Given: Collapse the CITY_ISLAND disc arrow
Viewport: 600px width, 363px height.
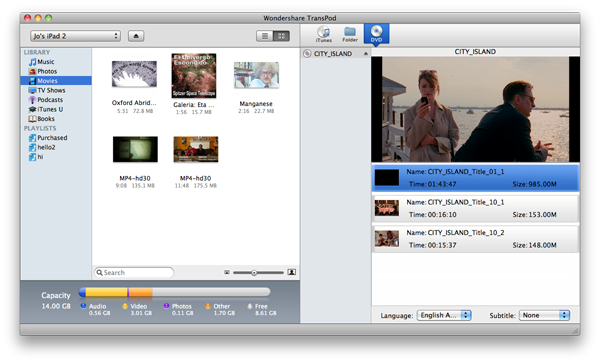Looking at the screenshot, I should (365, 54).
